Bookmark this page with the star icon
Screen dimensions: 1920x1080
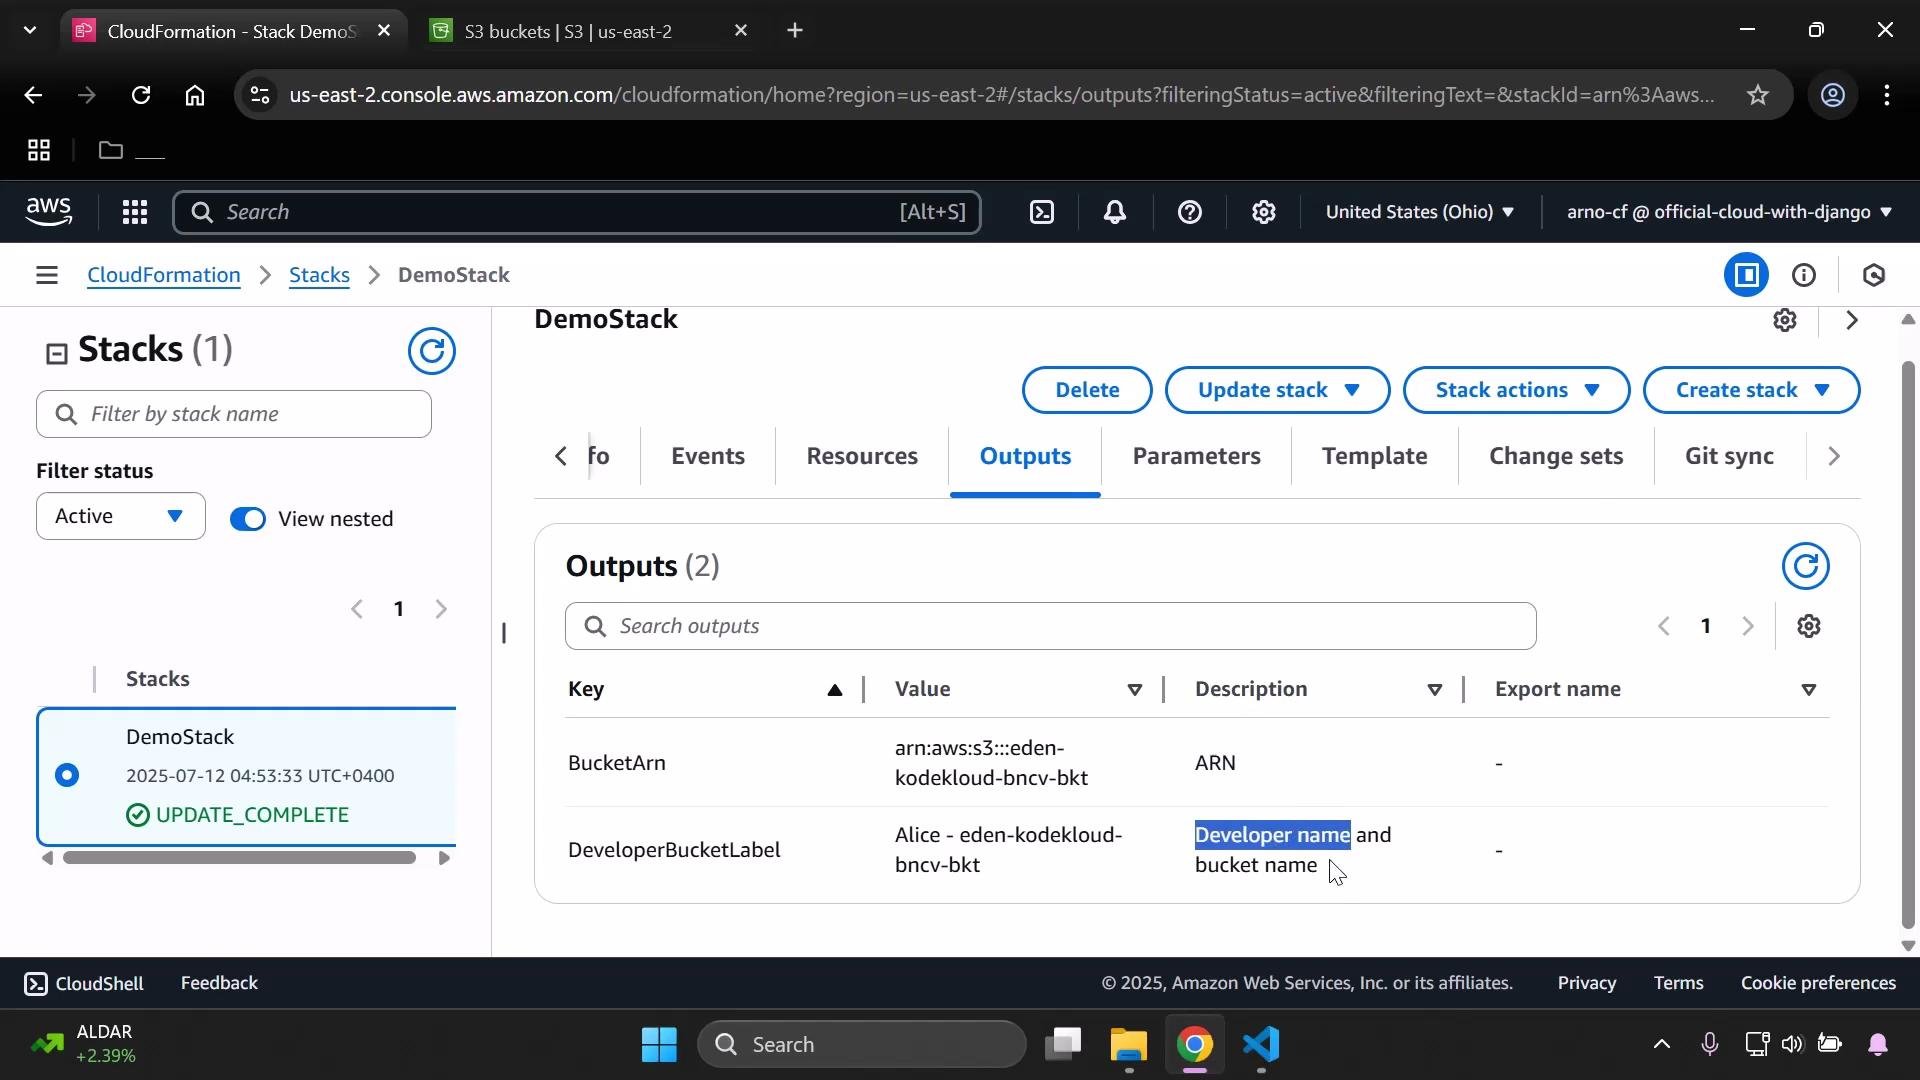coord(1758,95)
